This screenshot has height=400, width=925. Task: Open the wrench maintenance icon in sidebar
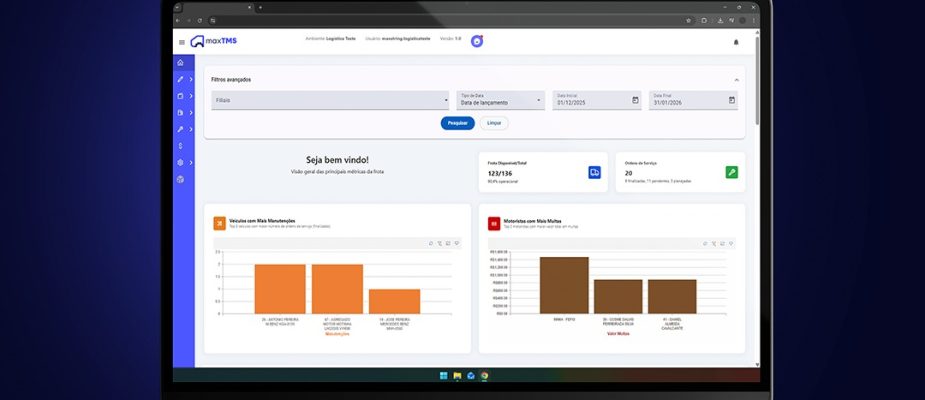181,129
